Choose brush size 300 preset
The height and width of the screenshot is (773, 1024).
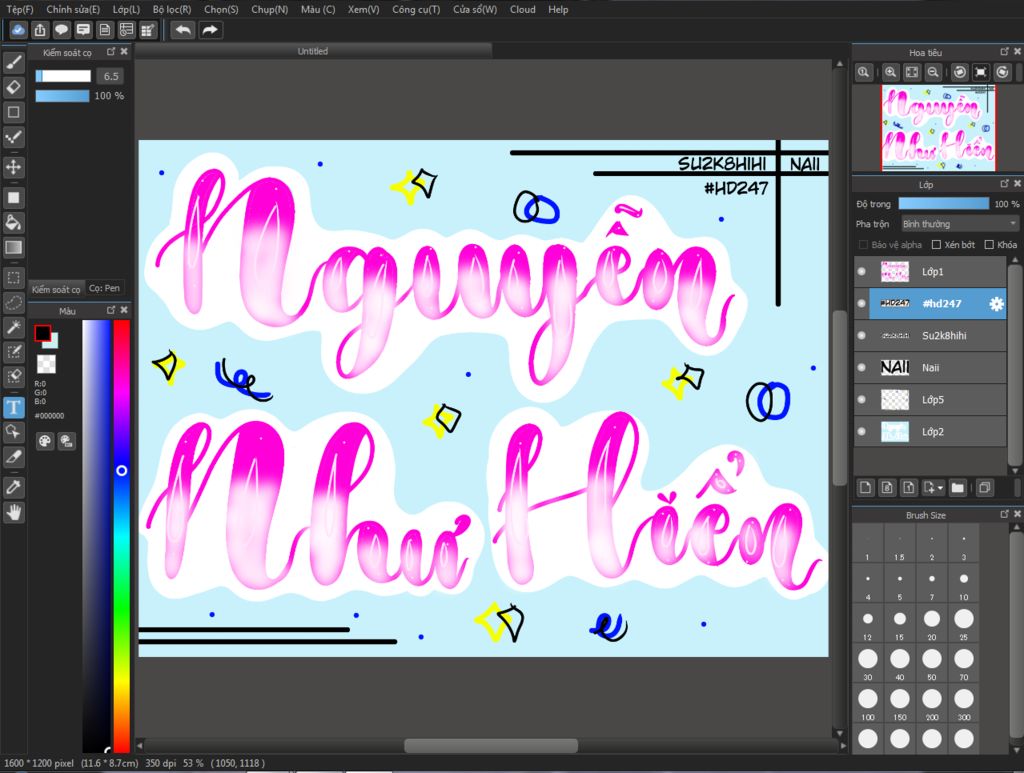(x=964, y=704)
